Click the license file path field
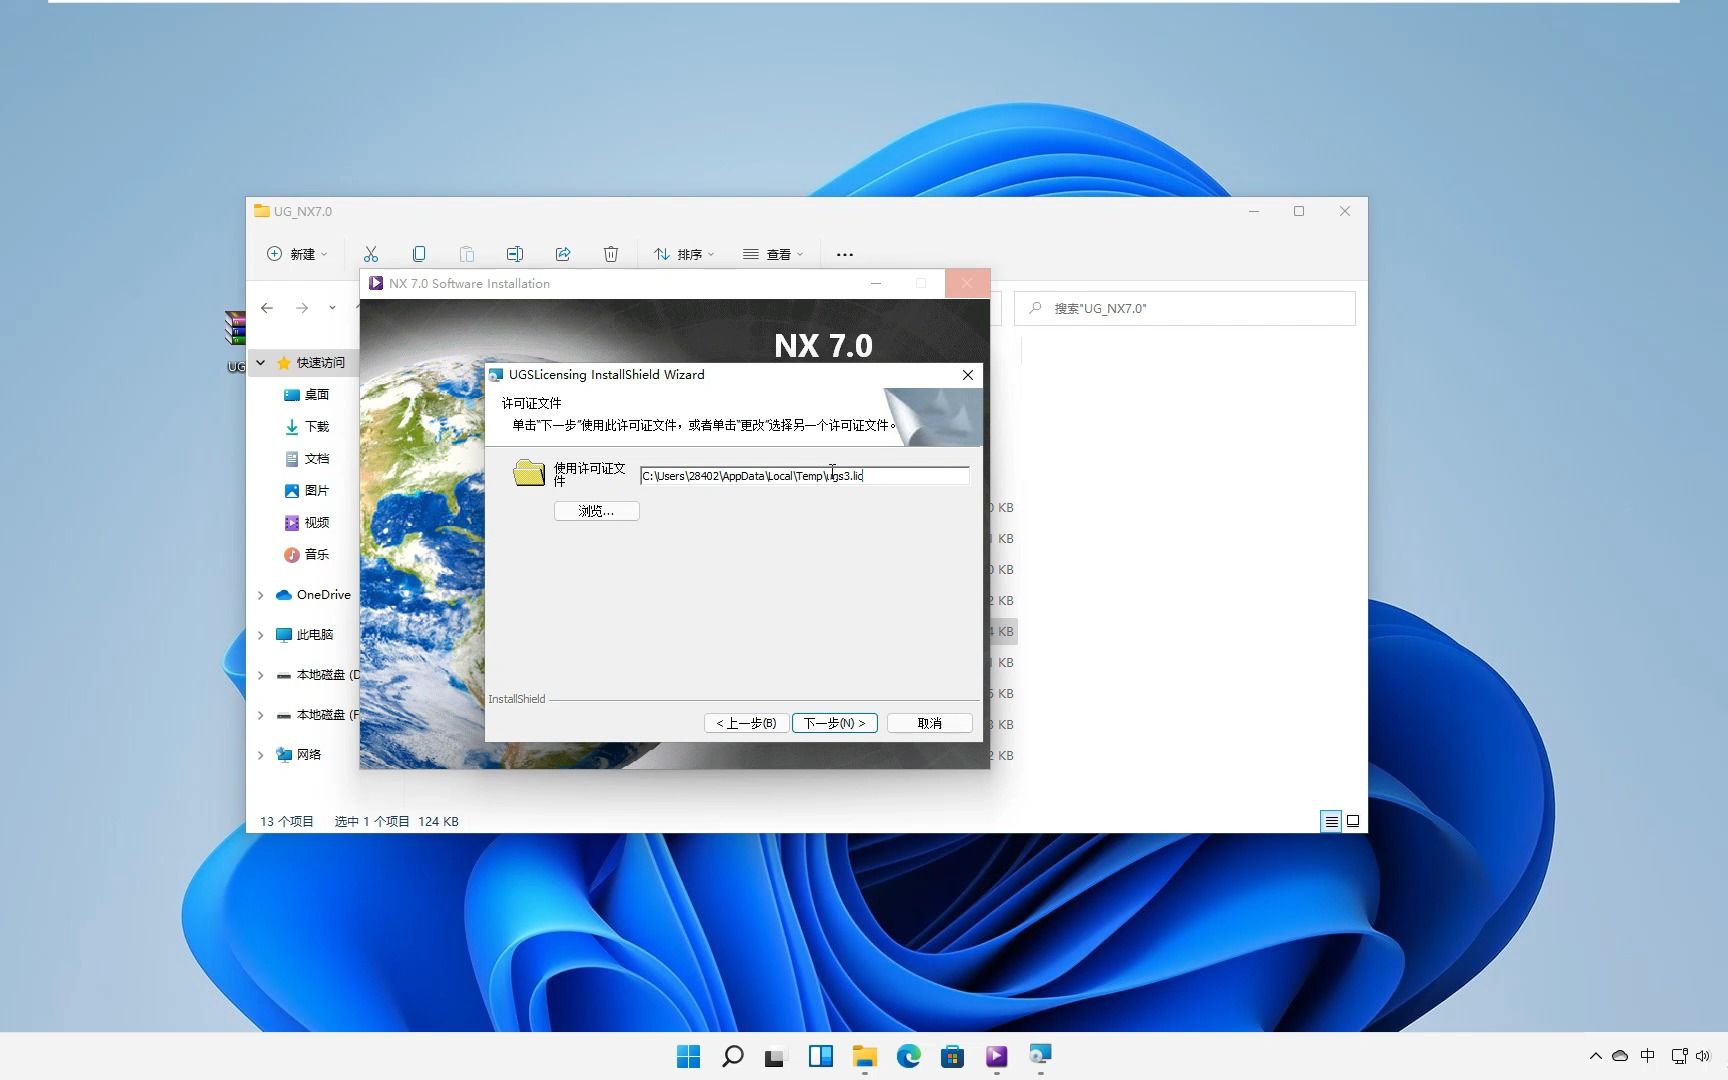This screenshot has height=1080, width=1728. click(x=804, y=475)
